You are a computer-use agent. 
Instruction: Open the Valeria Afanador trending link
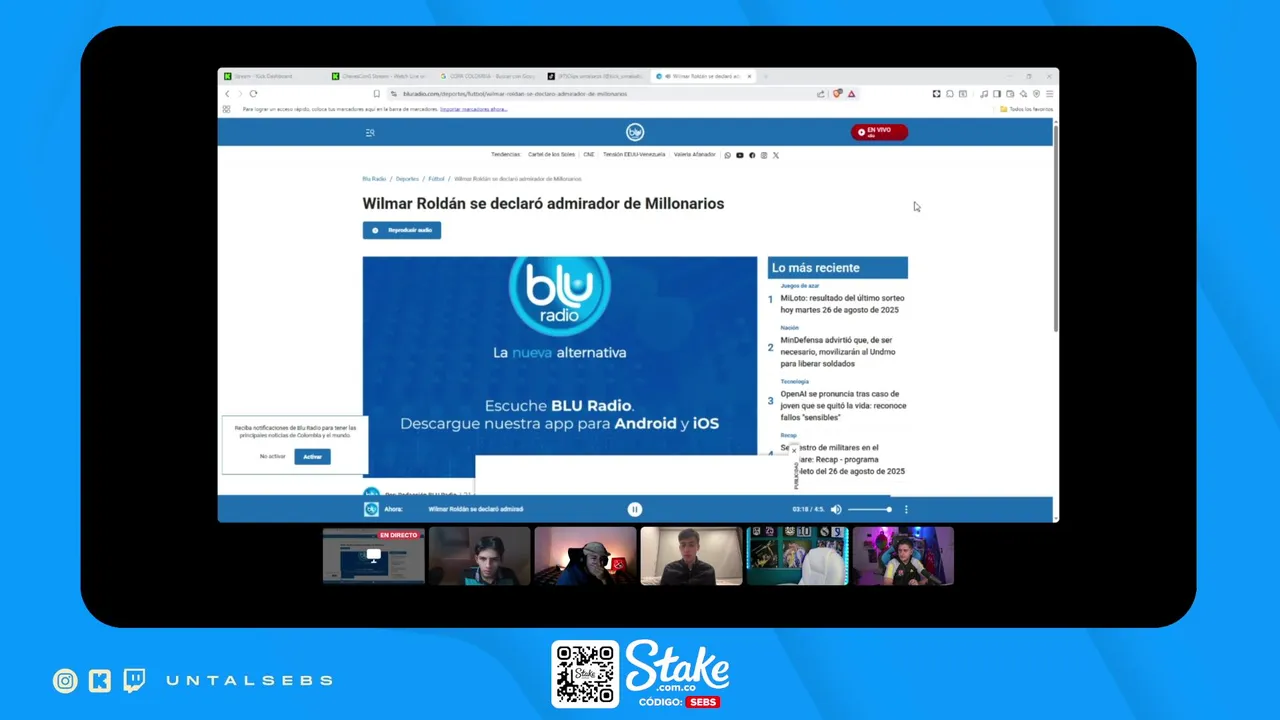coord(695,155)
